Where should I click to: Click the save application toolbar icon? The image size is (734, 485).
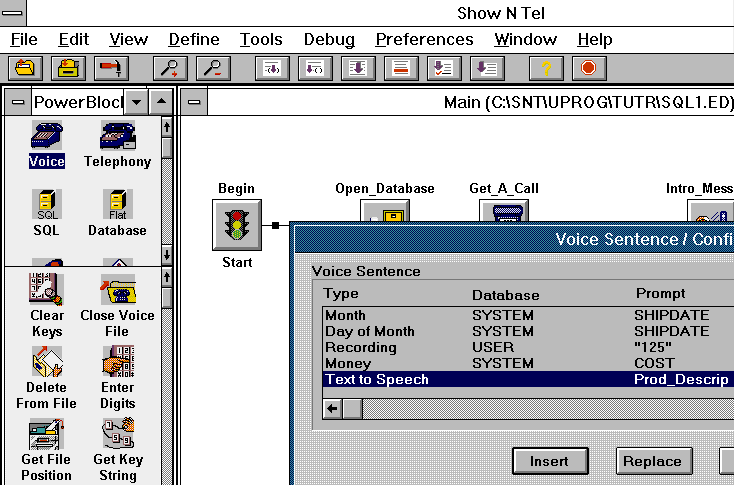click(x=68, y=68)
